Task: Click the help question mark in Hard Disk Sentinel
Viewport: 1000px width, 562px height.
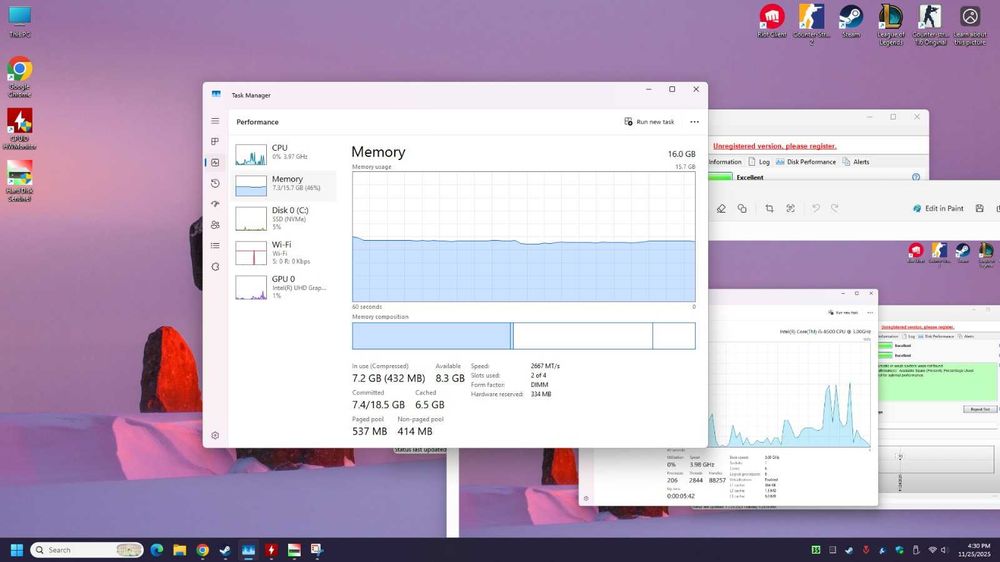Action: pyautogui.click(x=916, y=177)
